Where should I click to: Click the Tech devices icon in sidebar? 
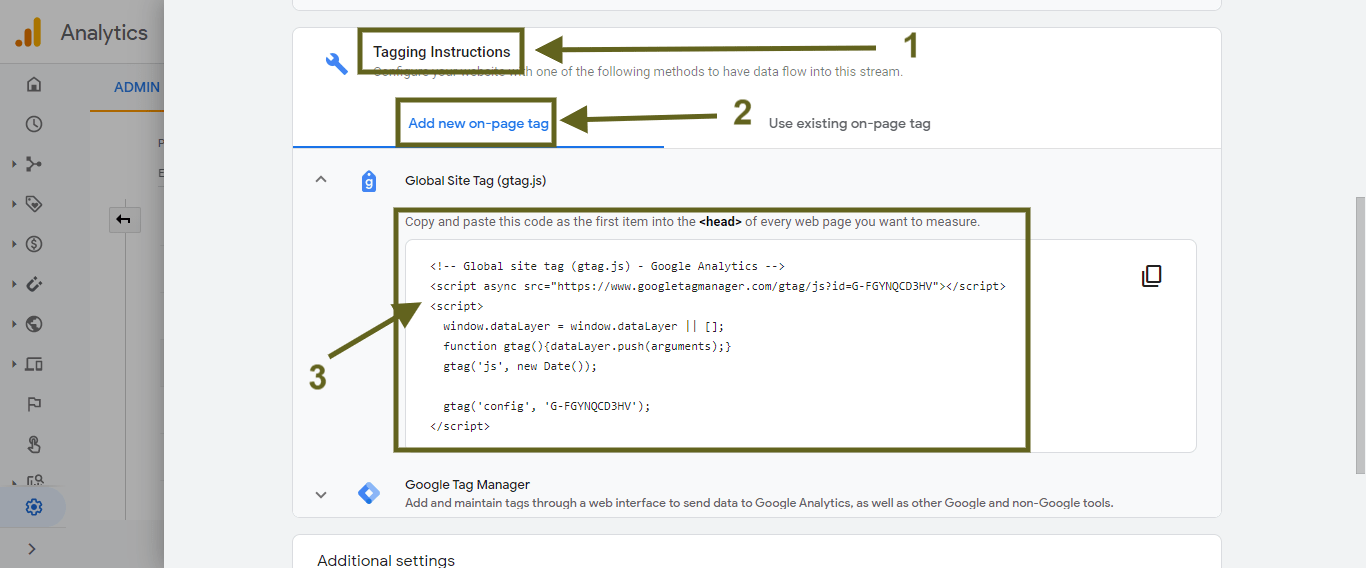click(34, 364)
